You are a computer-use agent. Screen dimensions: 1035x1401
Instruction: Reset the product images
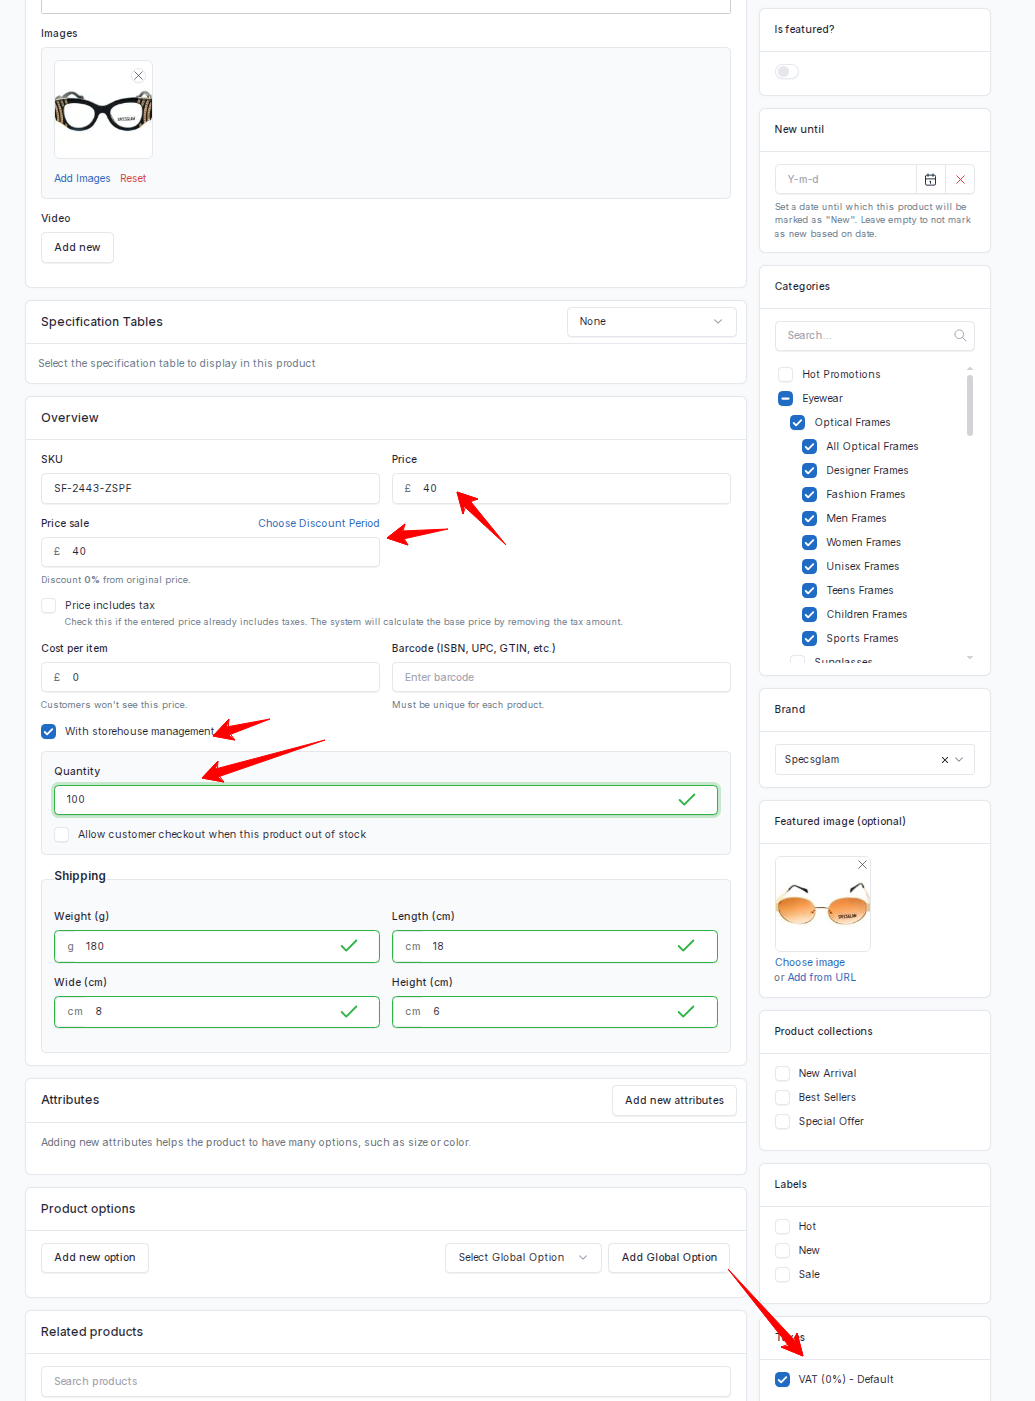coord(133,178)
